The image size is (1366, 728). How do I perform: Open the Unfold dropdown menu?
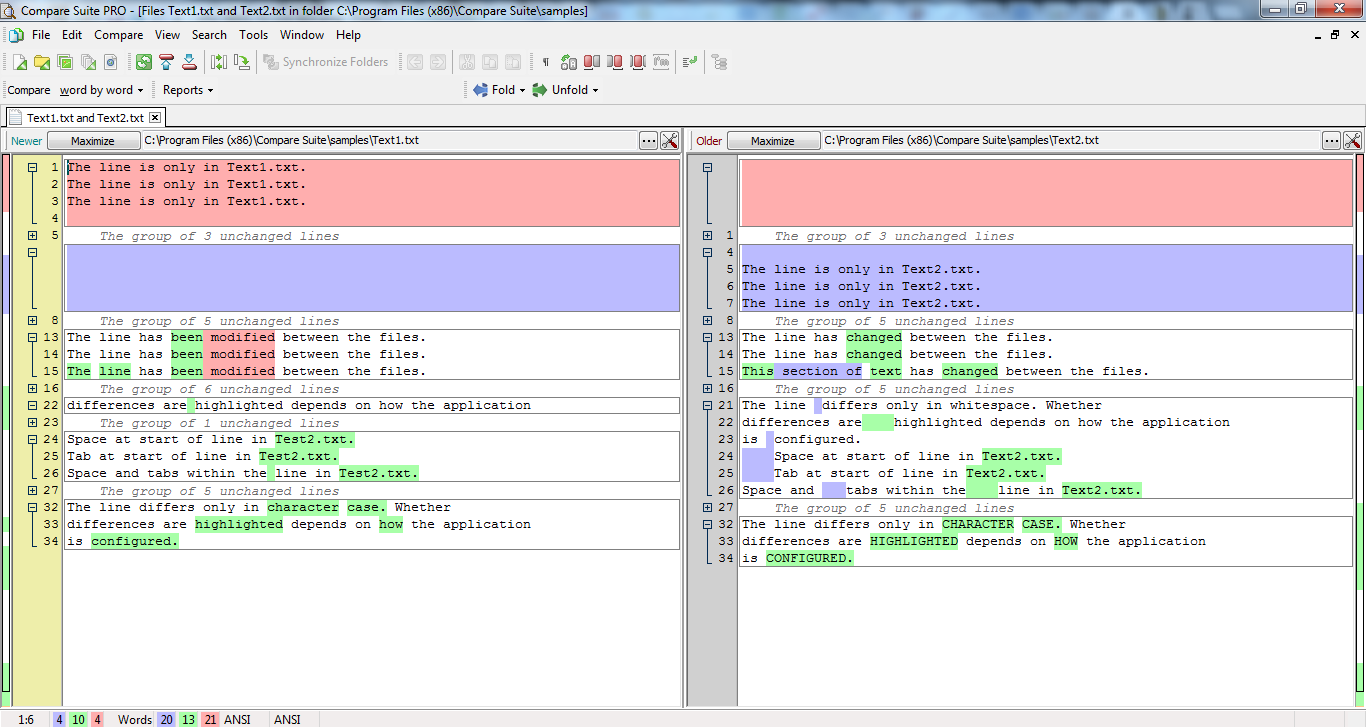(x=565, y=90)
